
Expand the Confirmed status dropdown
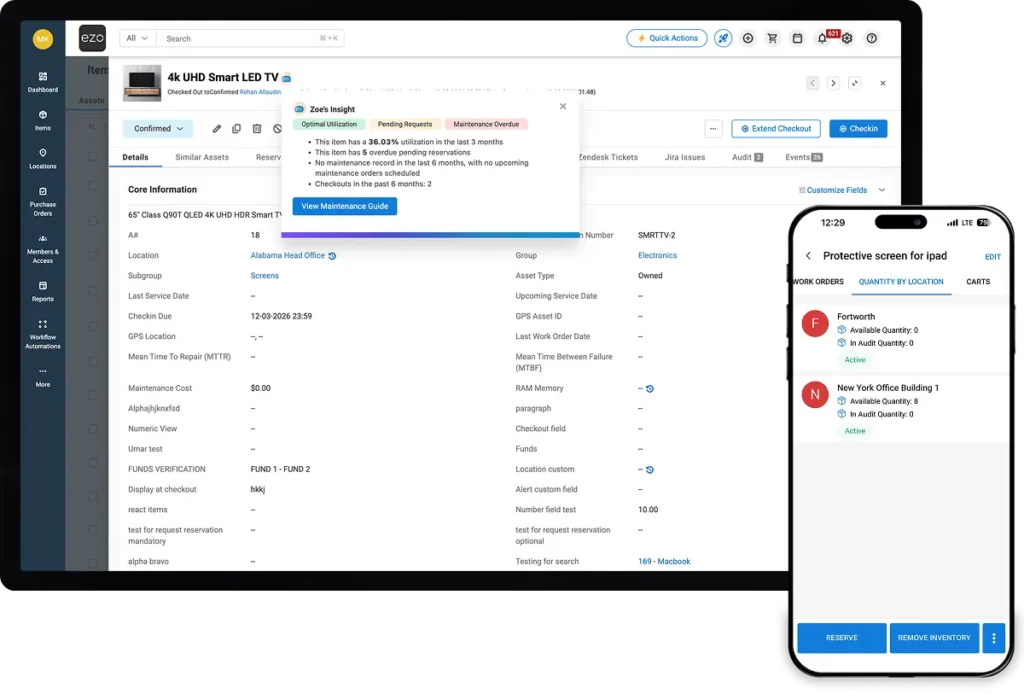point(158,129)
